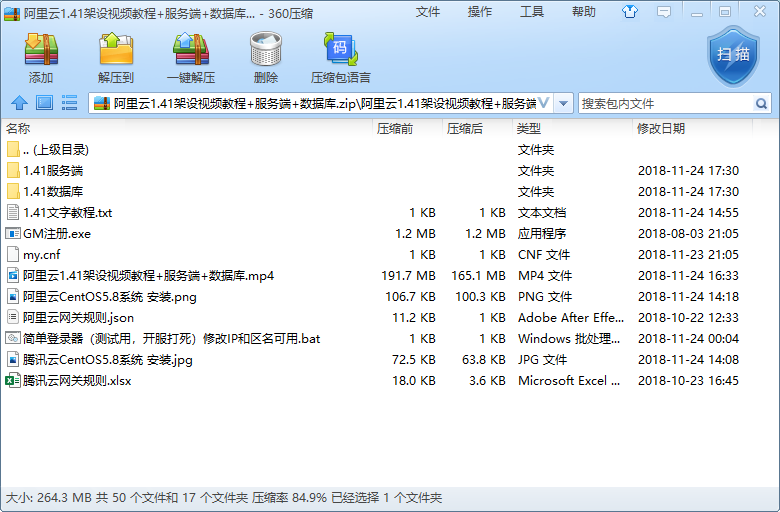This screenshot has width=780, height=512.
Task: Click the 1.41文字教程.txt document icon
Action: pyautogui.click(x=13, y=212)
